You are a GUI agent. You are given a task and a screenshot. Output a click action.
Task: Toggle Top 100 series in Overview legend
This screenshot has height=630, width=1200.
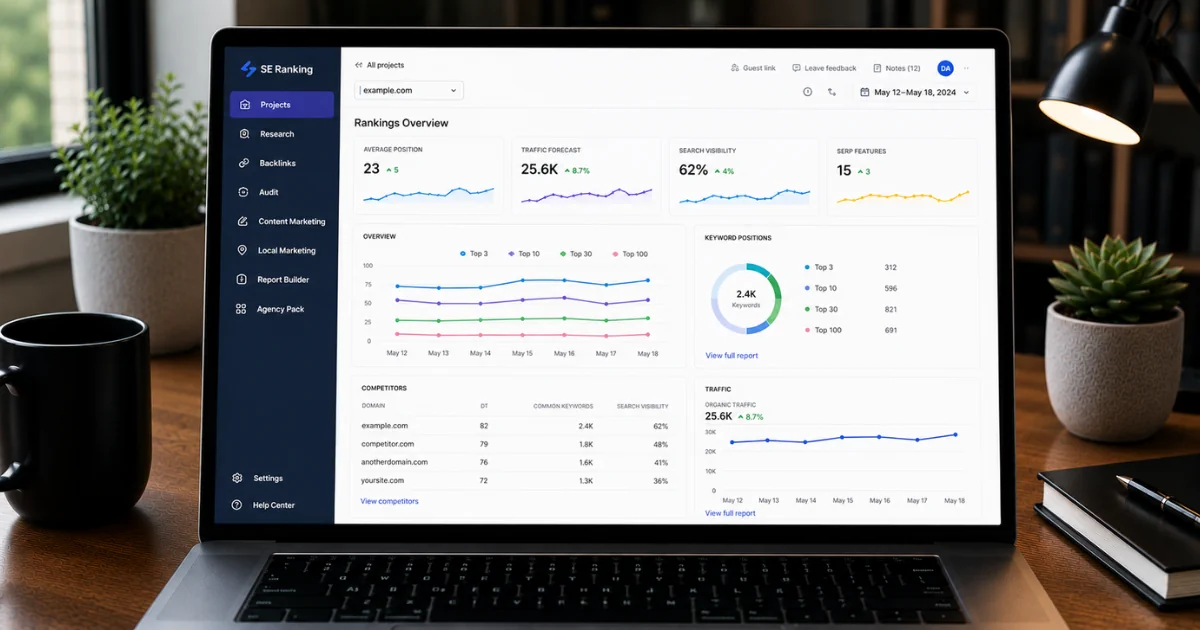click(x=630, y=254)
